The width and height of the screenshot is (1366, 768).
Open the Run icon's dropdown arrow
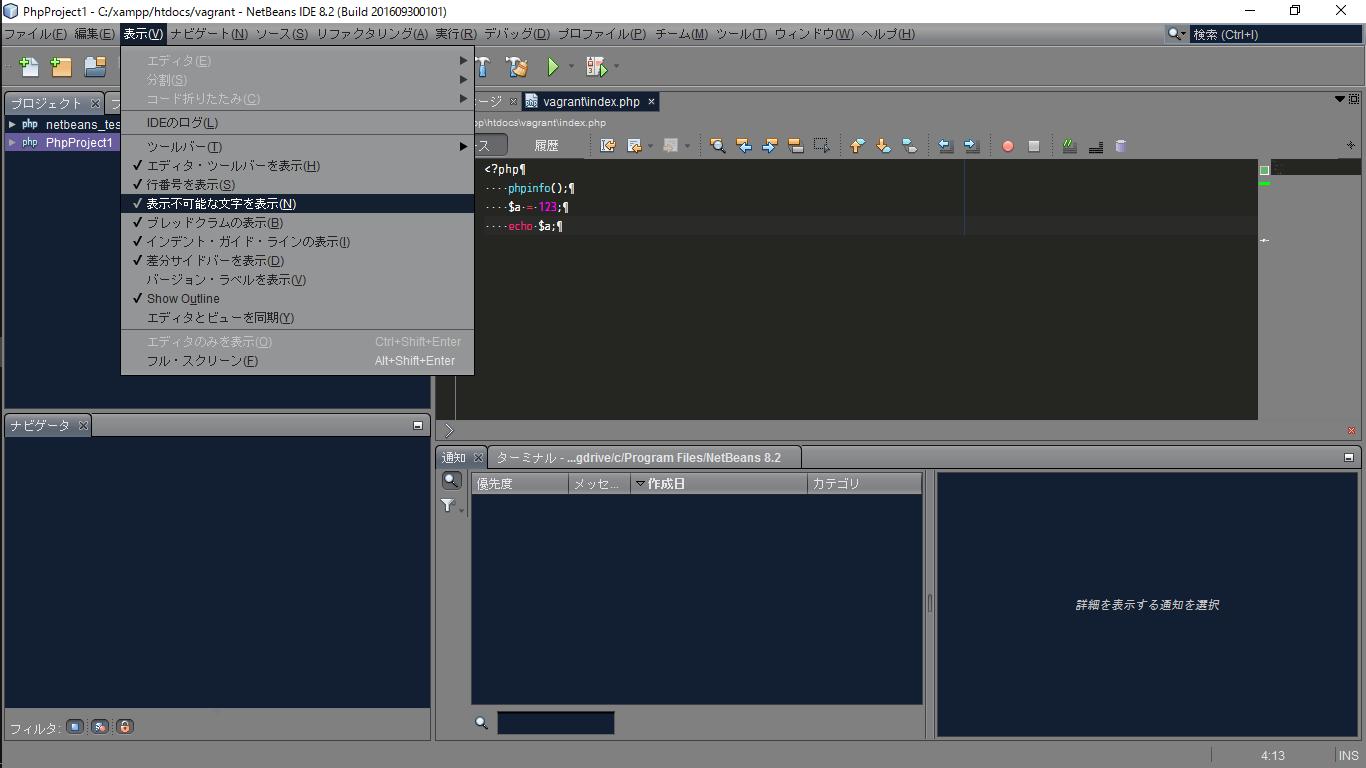(x=570, y=67)
